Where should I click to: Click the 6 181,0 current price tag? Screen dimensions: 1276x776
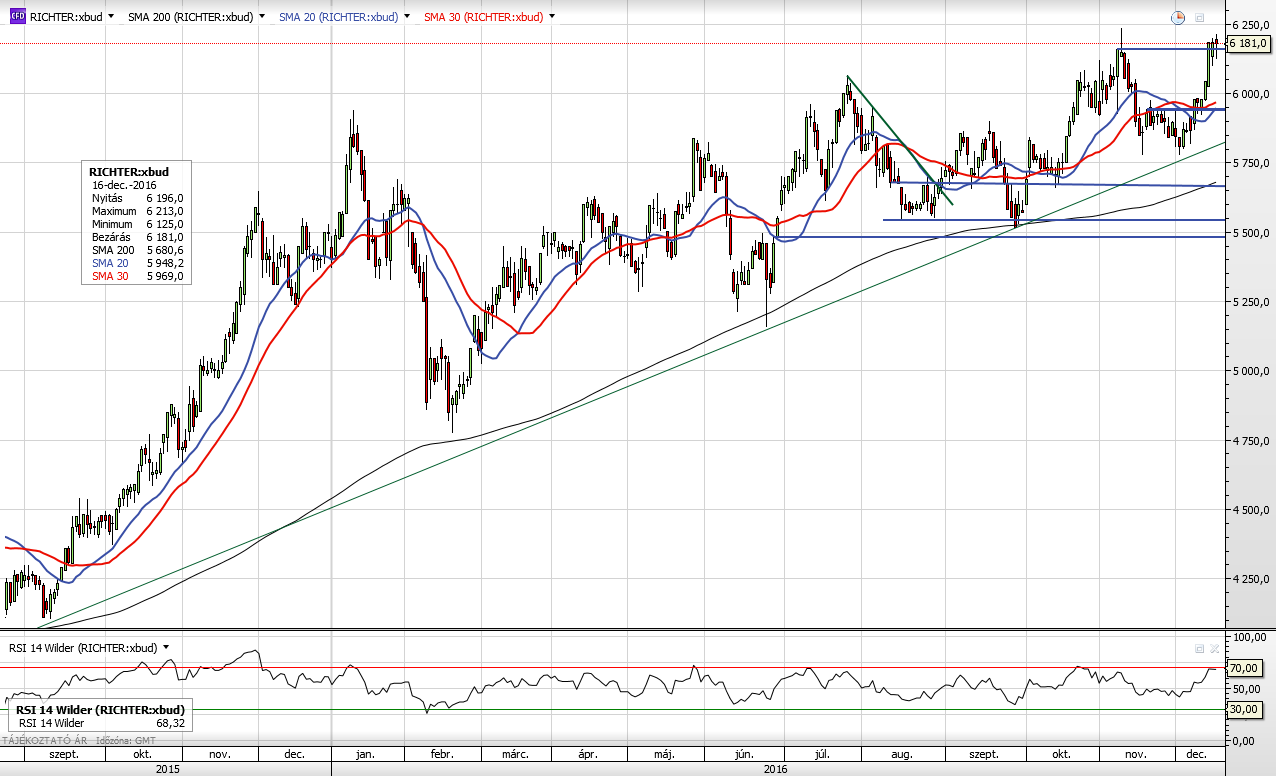(1248, 43)
